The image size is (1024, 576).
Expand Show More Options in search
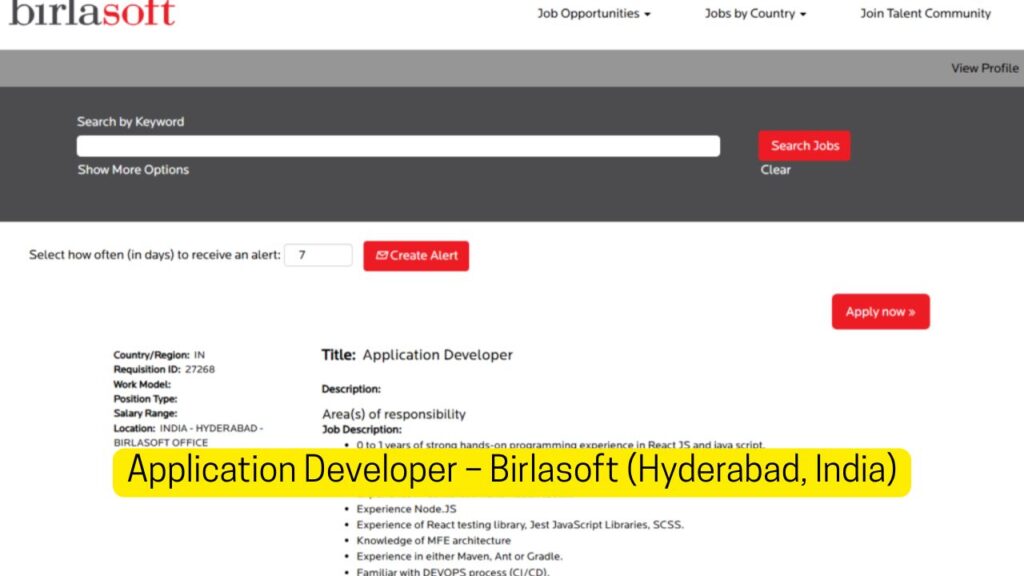tap(133, 170)
